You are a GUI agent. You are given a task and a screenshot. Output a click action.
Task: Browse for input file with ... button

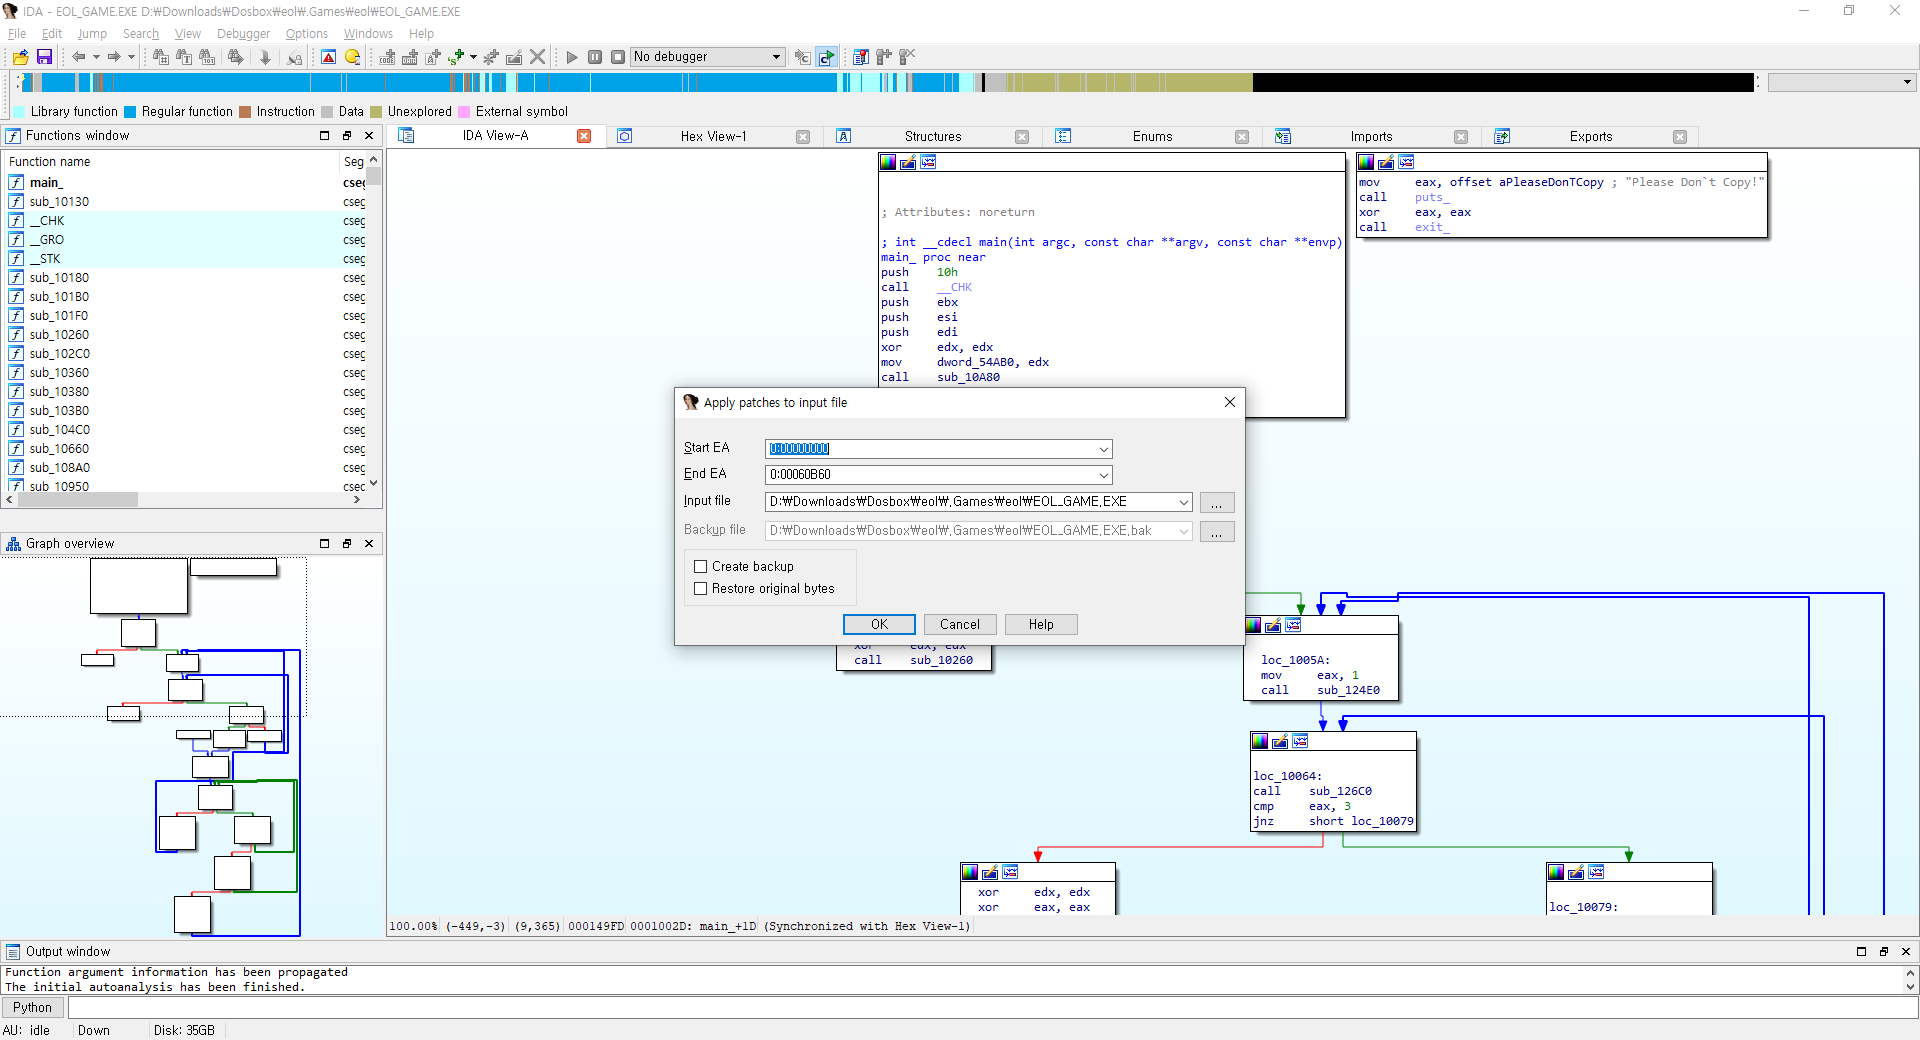pyautogui.click(x=1217, y=502)
